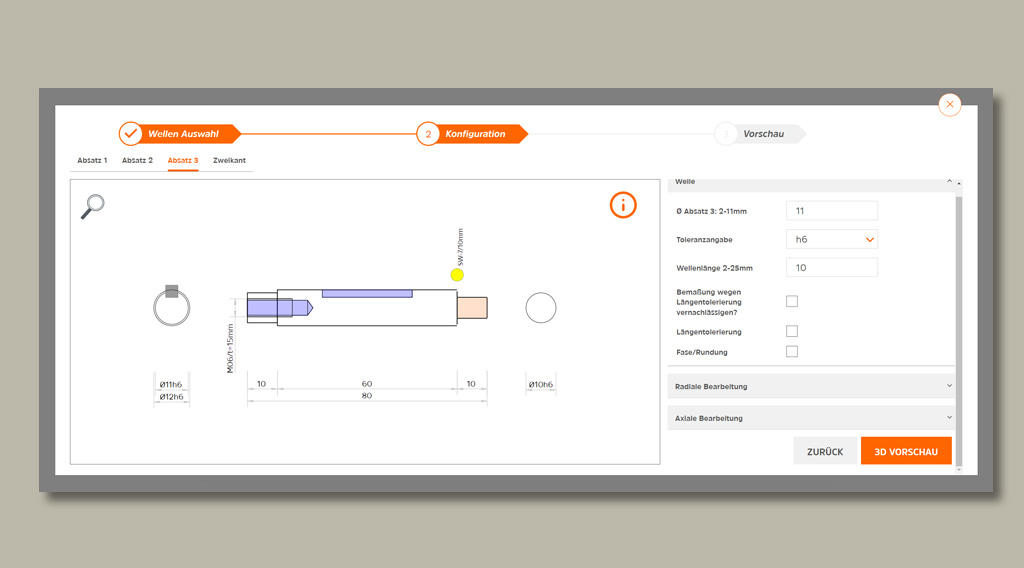Viewport: 1024px width, 568px height.
Task: Click the purple keyway slot on shaft
Action: click(x=366, y=293)
